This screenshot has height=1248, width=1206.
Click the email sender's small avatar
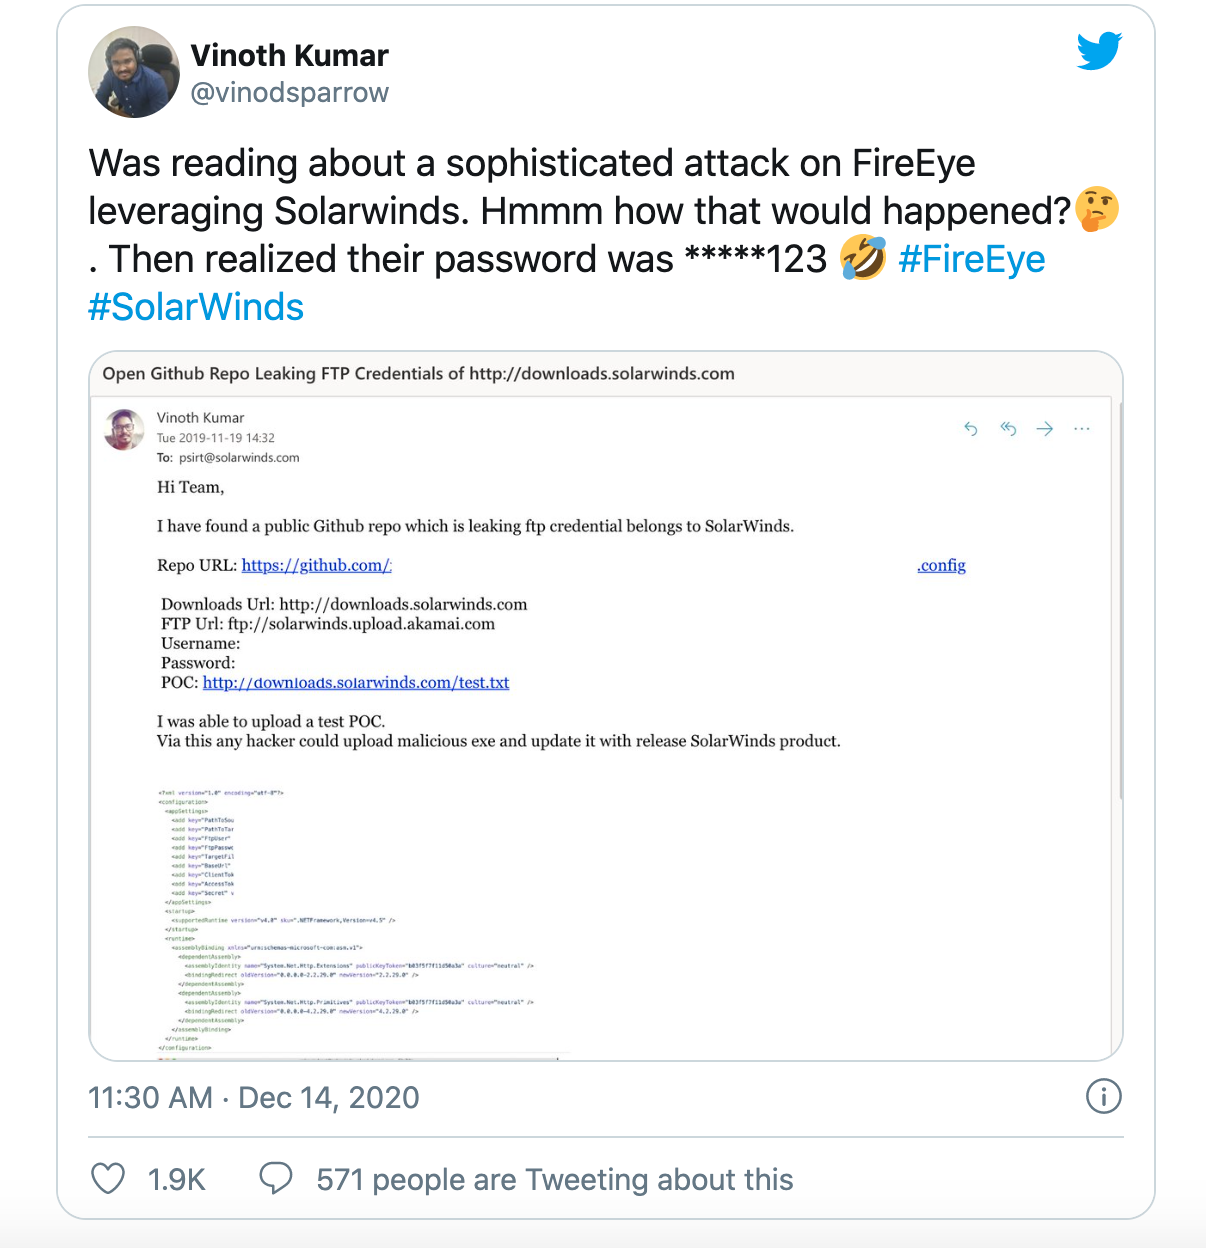[x=125, y=430]
